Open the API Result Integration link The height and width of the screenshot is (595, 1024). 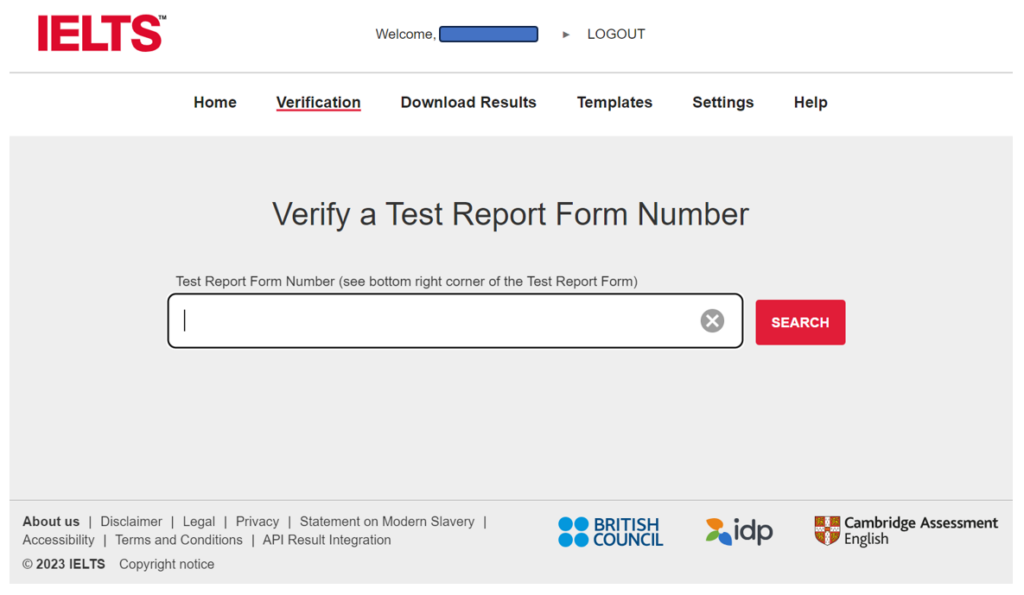(x=327, y=540)
